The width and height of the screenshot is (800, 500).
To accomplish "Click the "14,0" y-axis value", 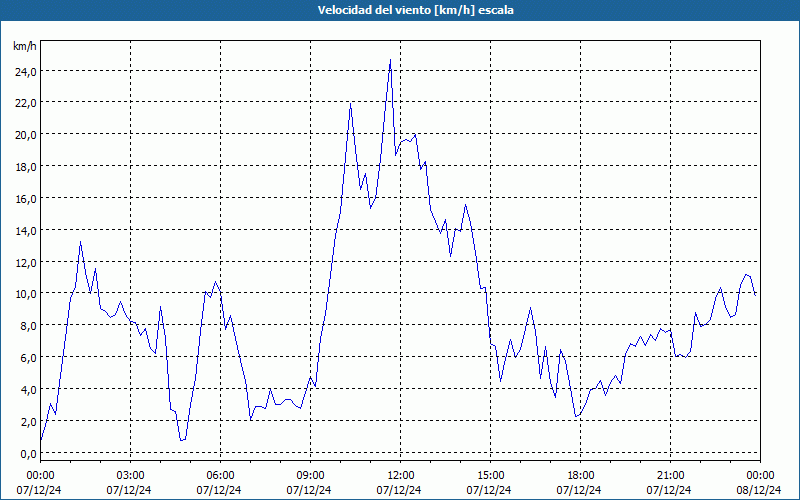I will 26,231.
